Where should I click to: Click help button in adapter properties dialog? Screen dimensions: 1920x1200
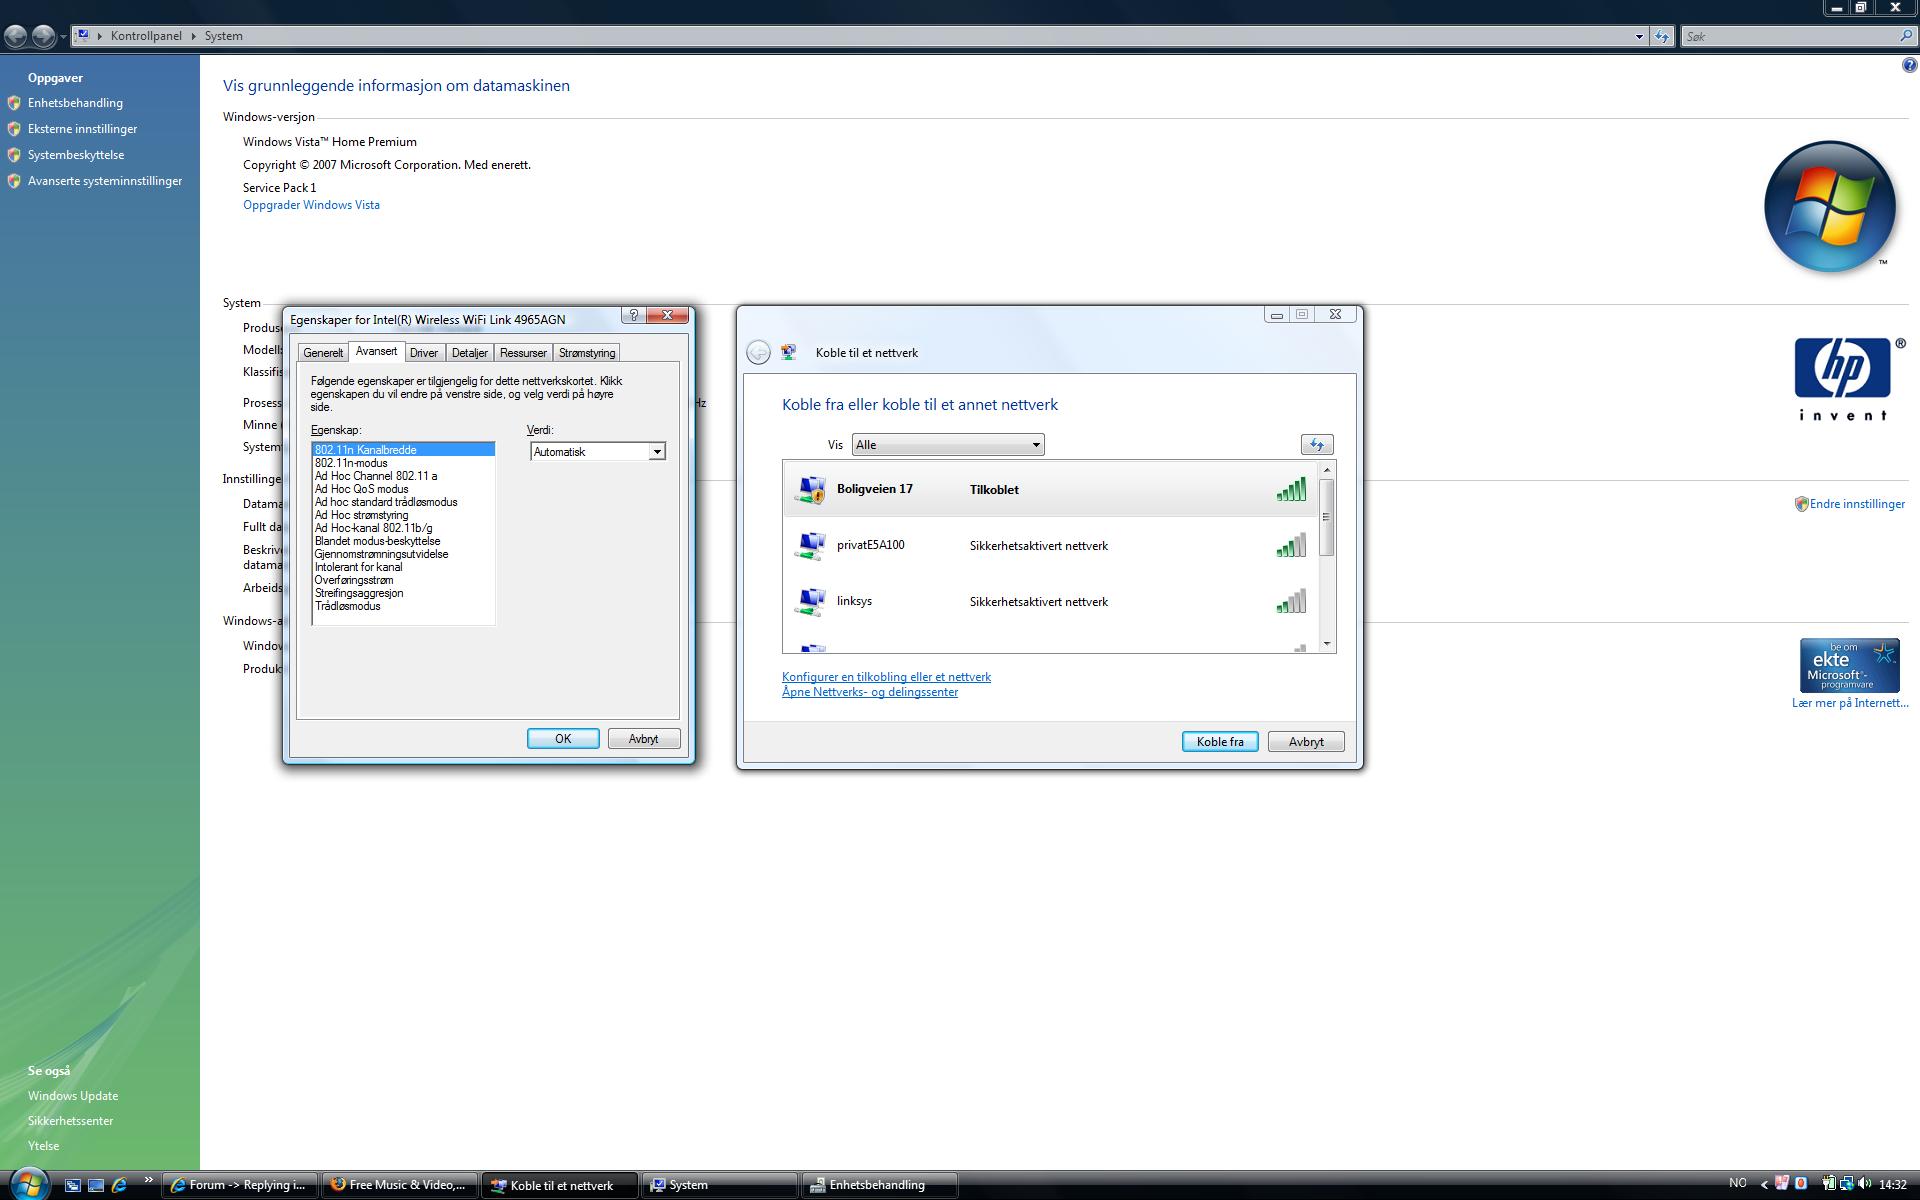coord(633,315)
